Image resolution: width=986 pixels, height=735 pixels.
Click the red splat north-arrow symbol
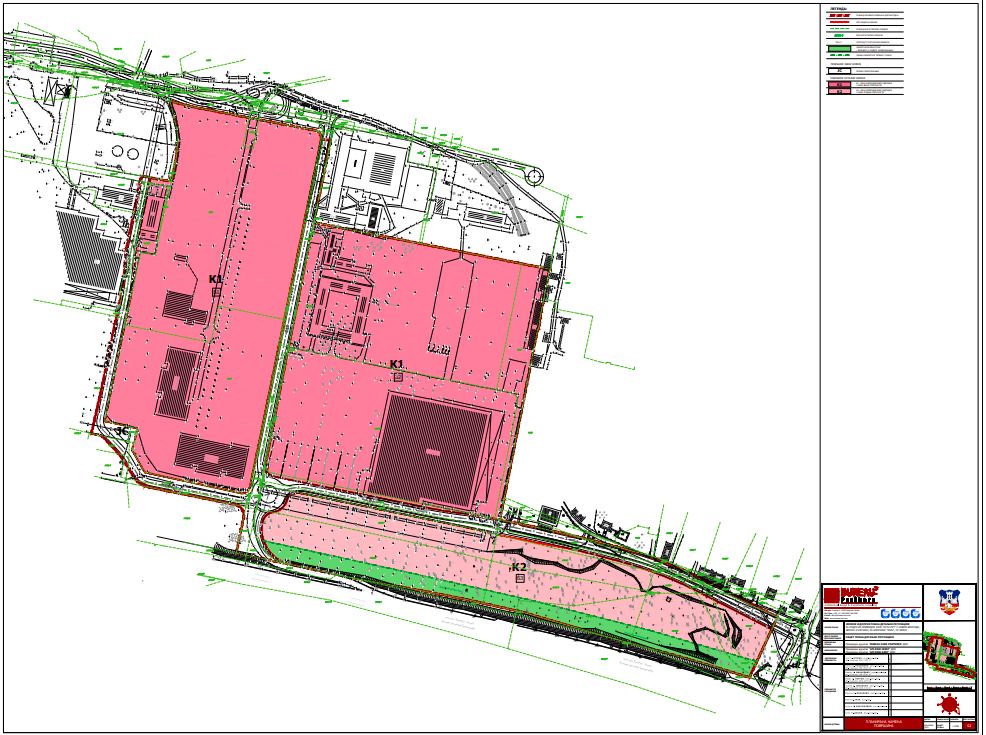[949, 706]
